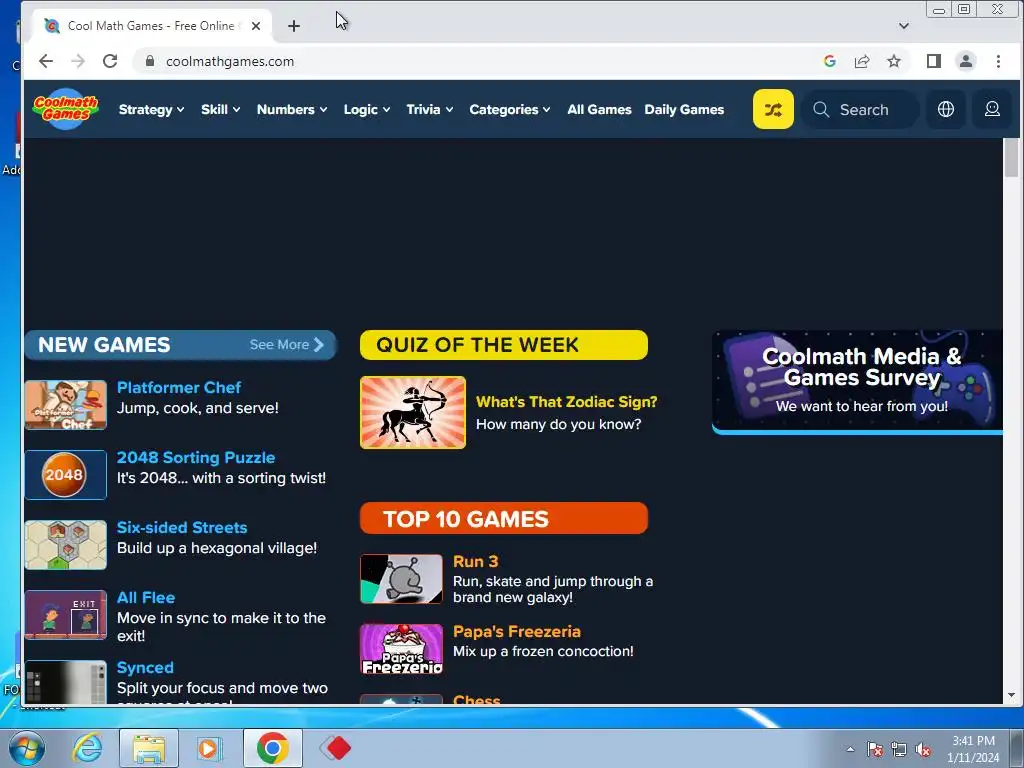Toggle the browser side panel icon
Screen dimensions: 1024x768
point(933,61)
